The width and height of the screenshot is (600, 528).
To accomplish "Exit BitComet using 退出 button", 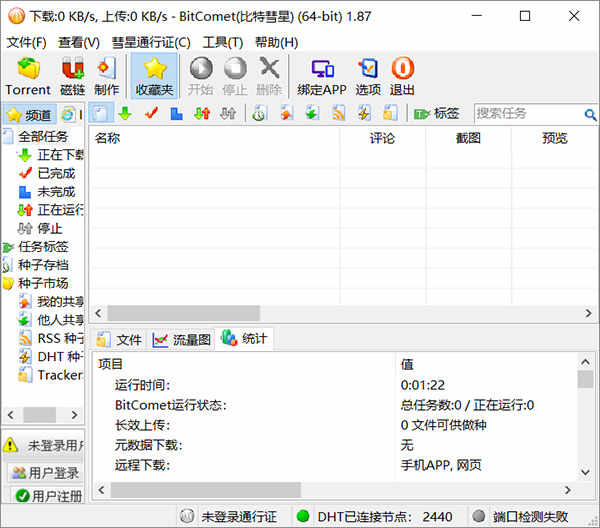I will pos(402,76).
